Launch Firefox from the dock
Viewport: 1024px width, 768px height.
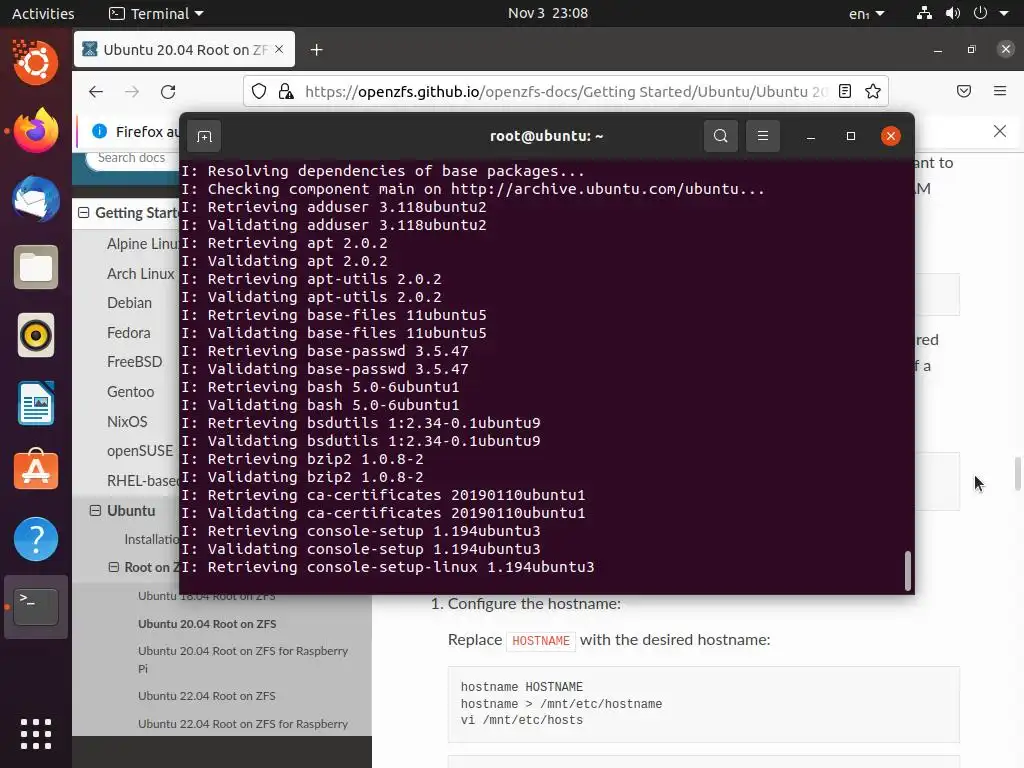(x=35, y=131)
